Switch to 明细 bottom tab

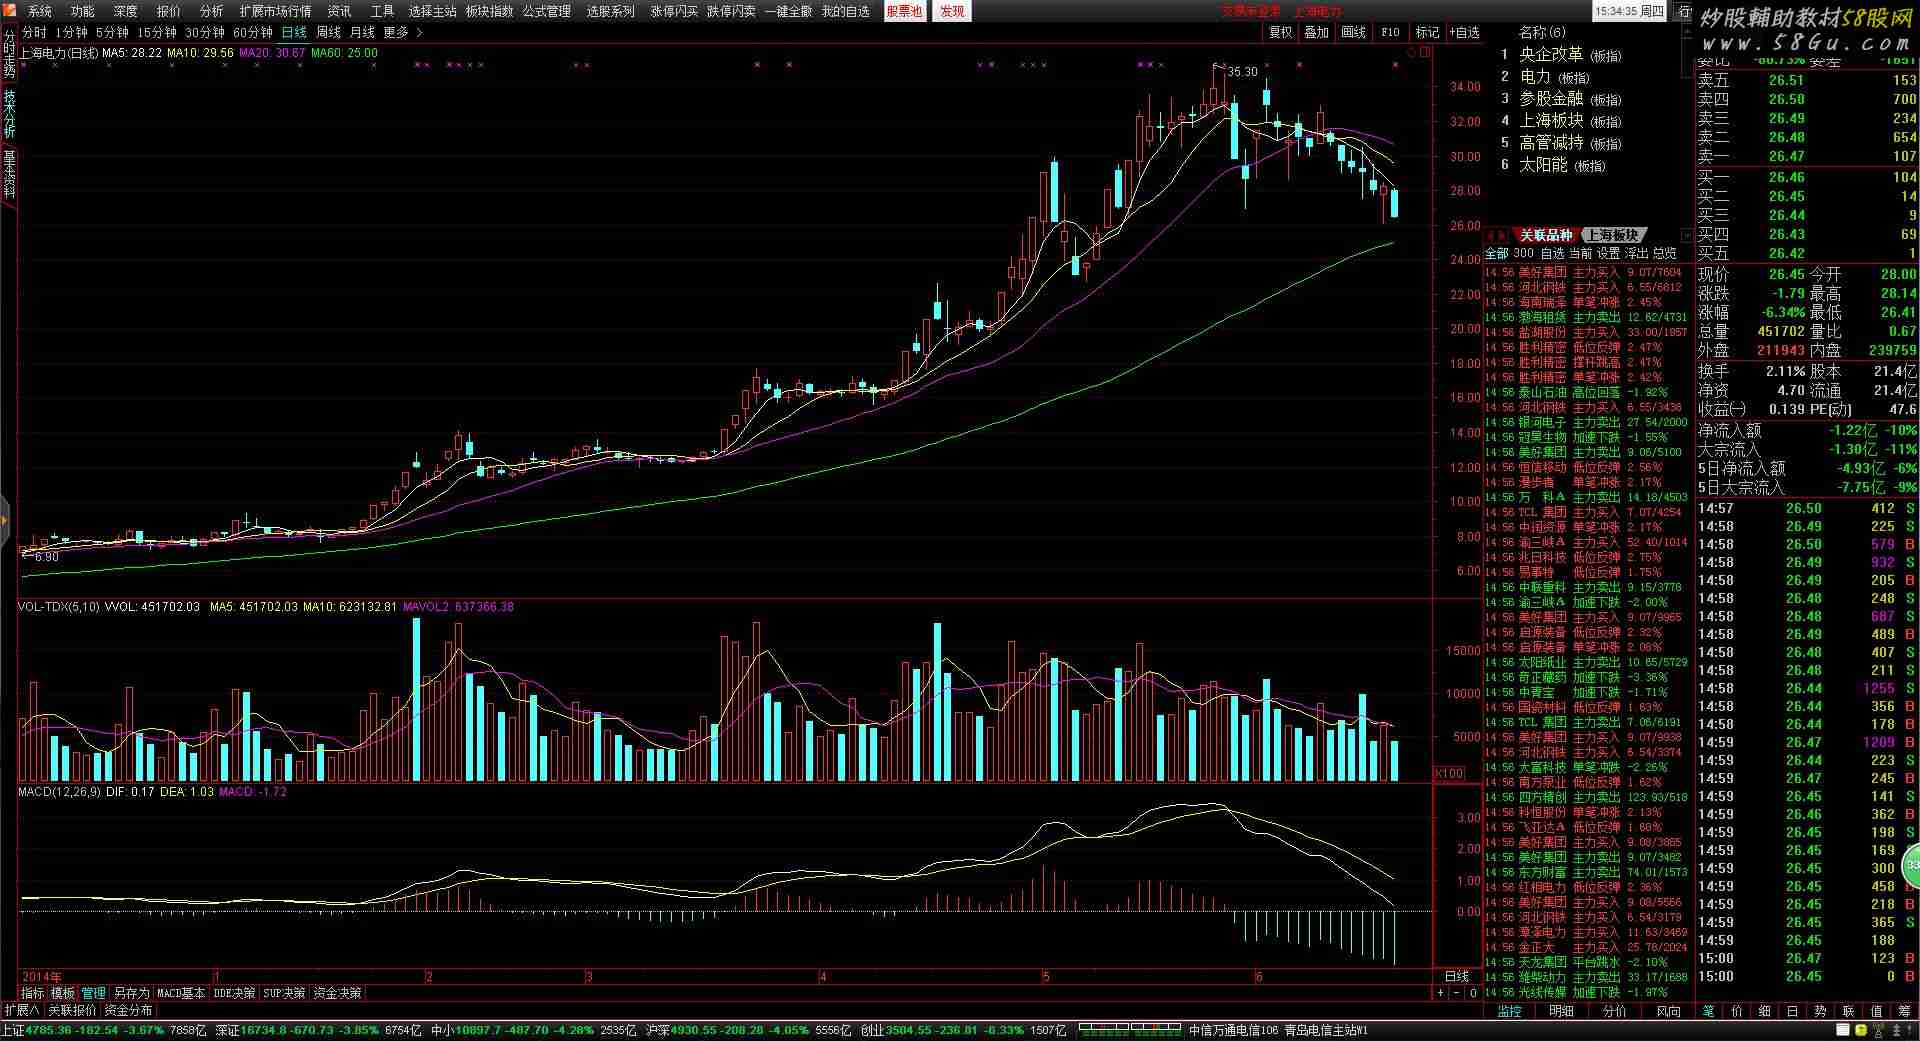click(1562, 1012)
